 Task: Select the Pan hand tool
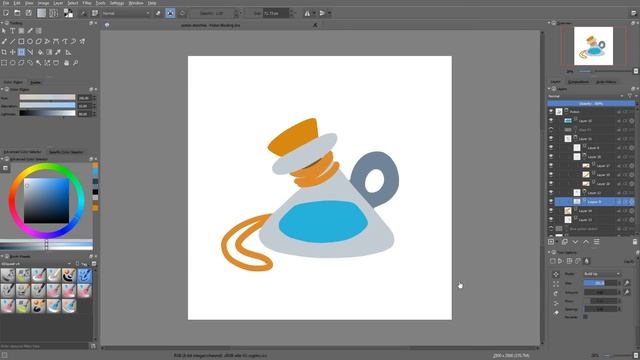67,63
